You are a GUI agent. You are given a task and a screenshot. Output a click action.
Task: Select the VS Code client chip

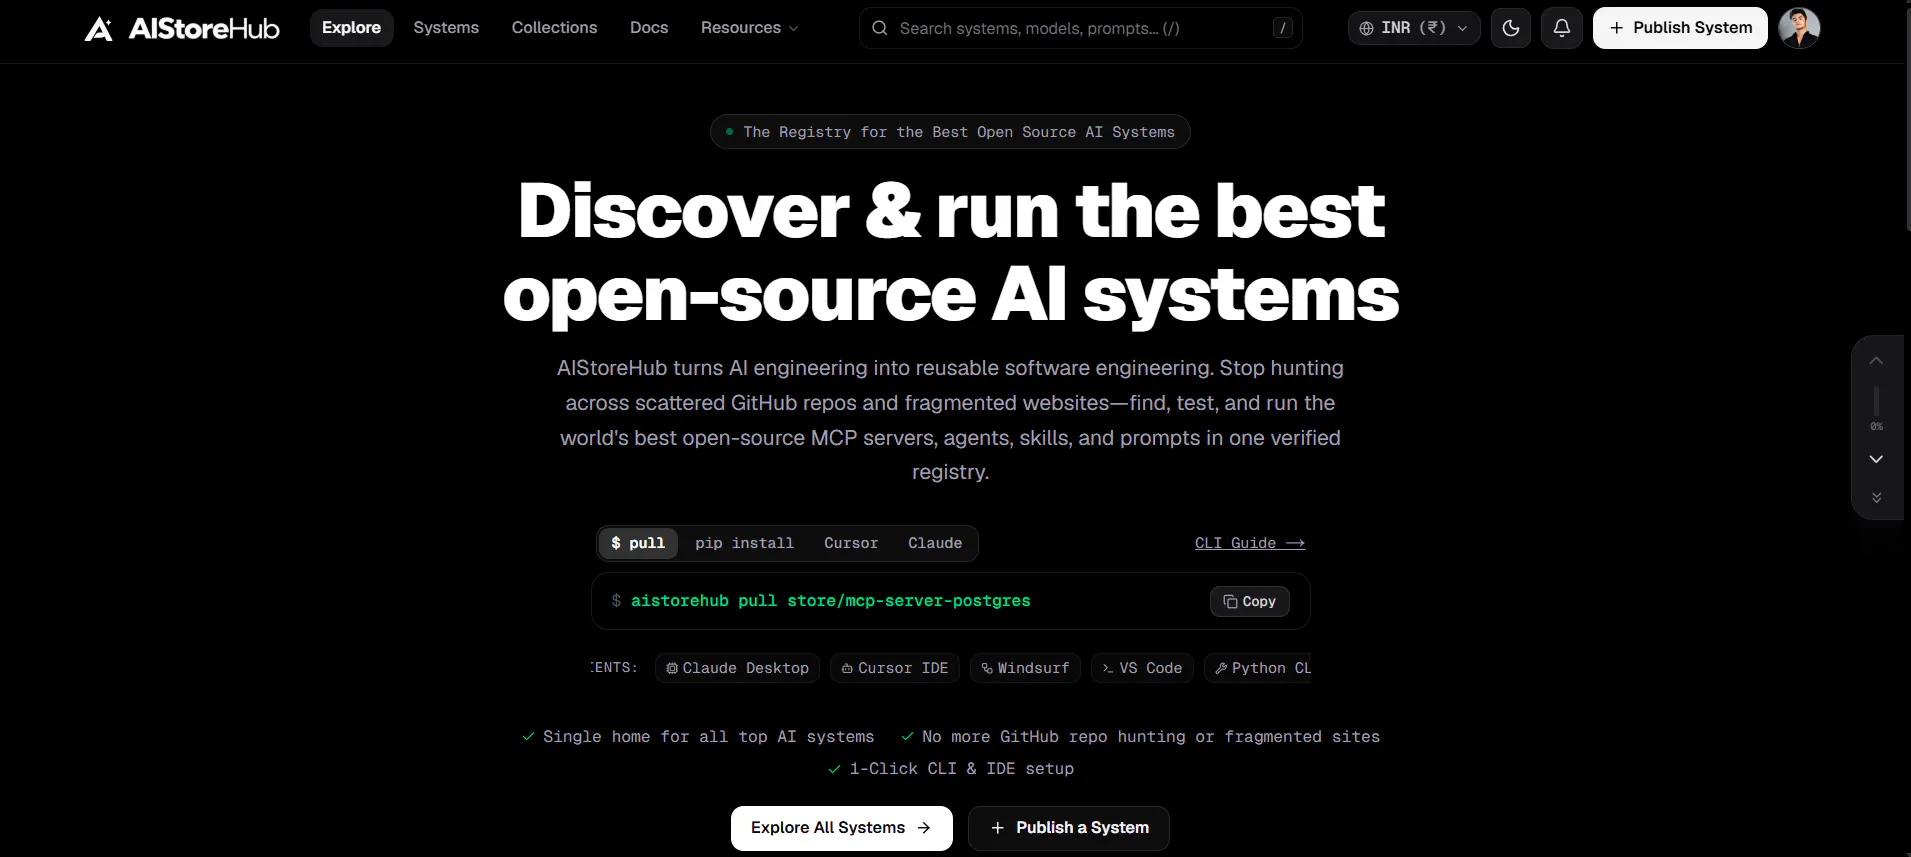[1142, 668]
